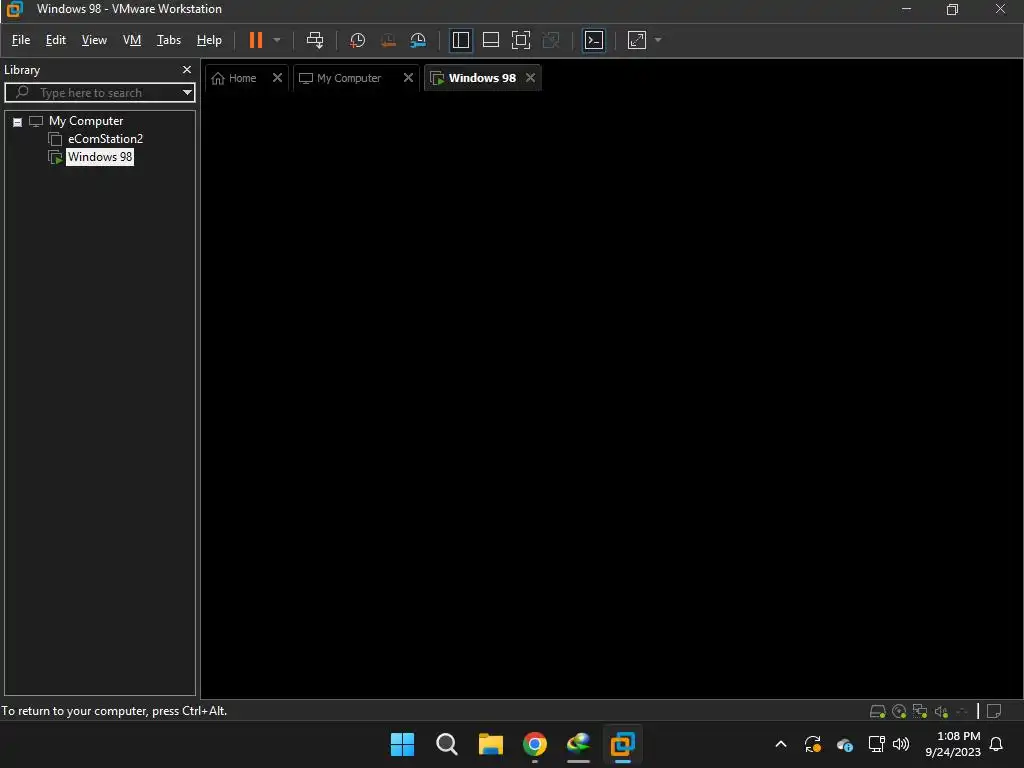Viewport: 1024px width, 768px height.
Task: Open File Explorer from the taskbar
Action: point(490,744)
